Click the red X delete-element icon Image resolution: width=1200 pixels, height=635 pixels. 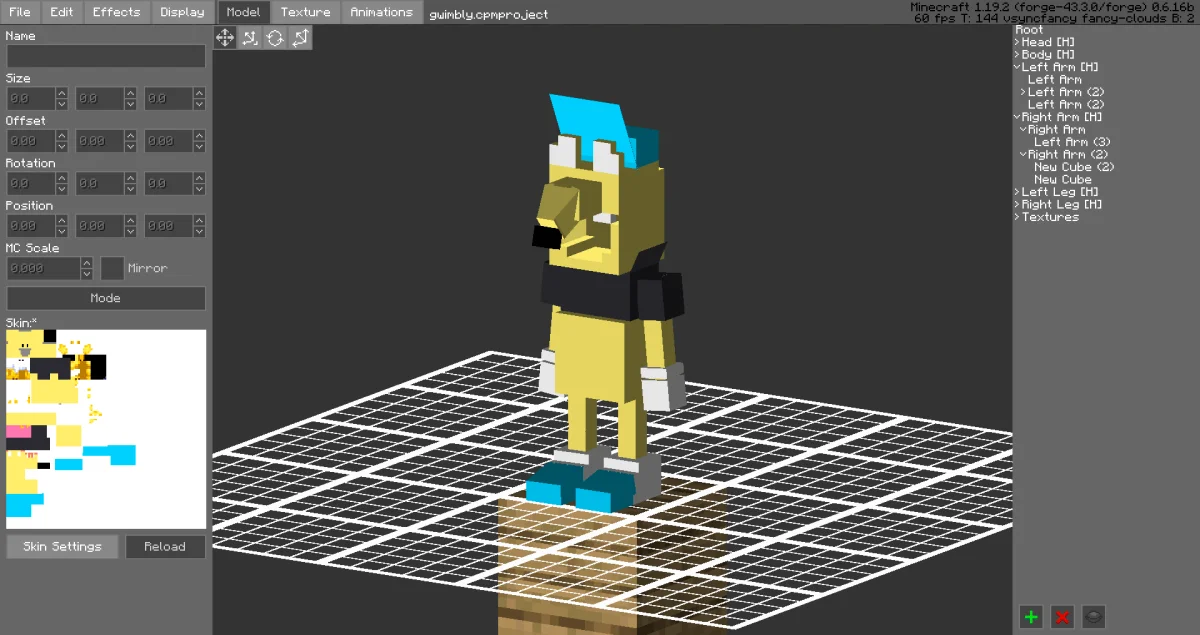pyautogui.click(x=1062, y=617)
